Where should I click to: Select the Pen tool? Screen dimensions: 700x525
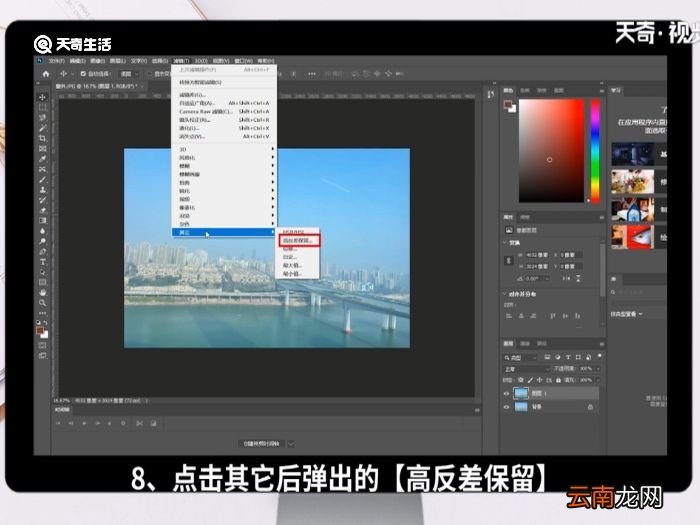click(42, 251)
